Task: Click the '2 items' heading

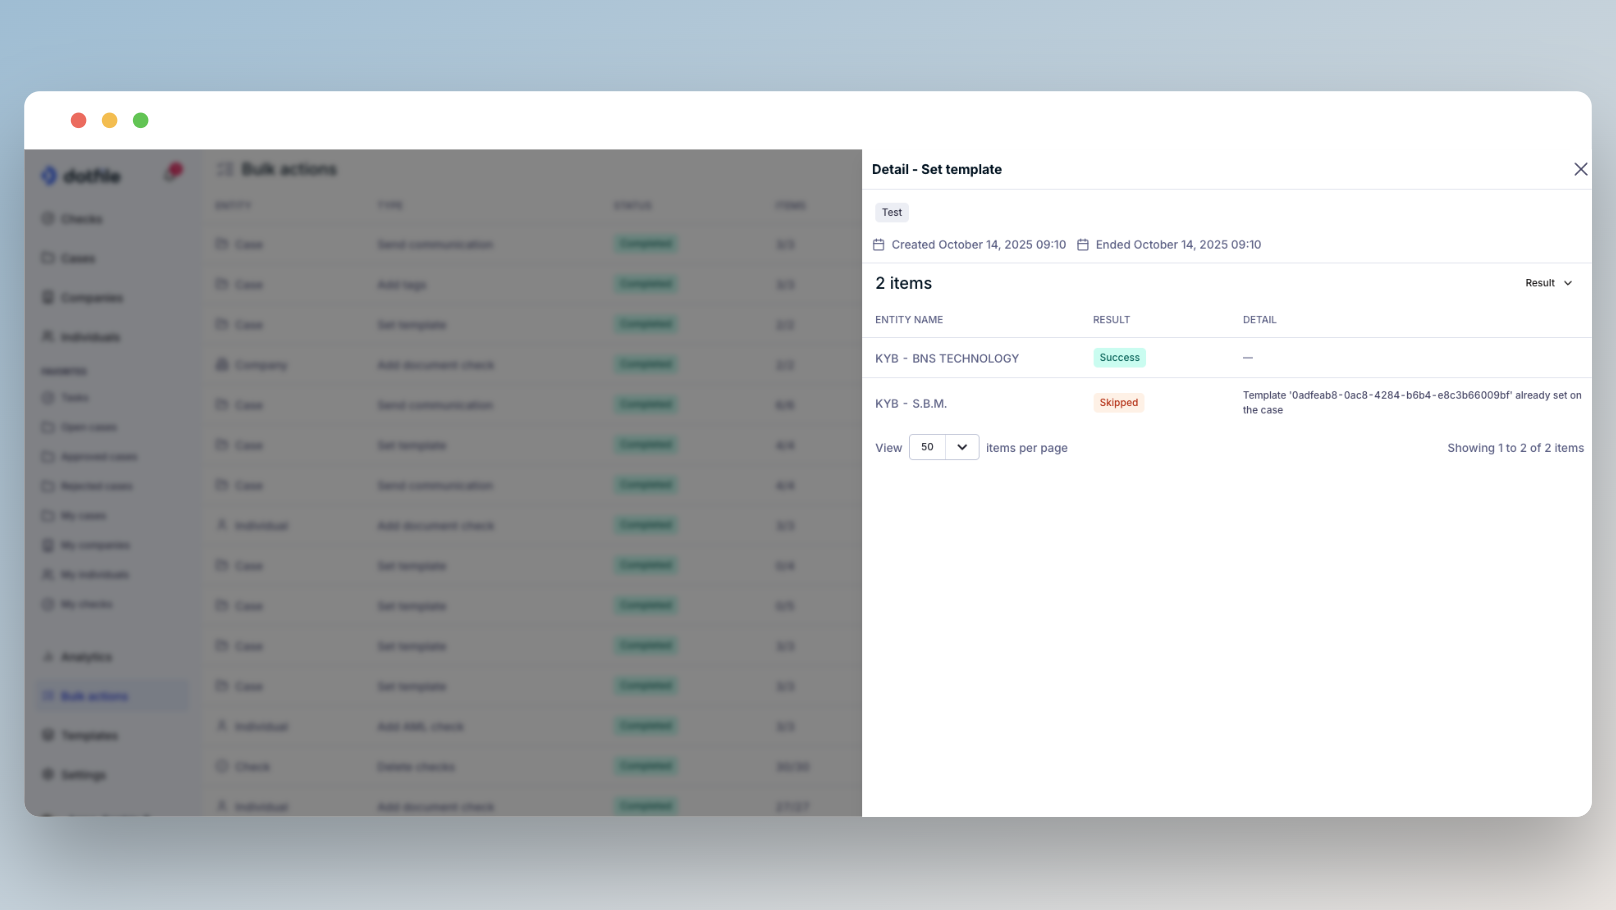Action: (903, 283)
